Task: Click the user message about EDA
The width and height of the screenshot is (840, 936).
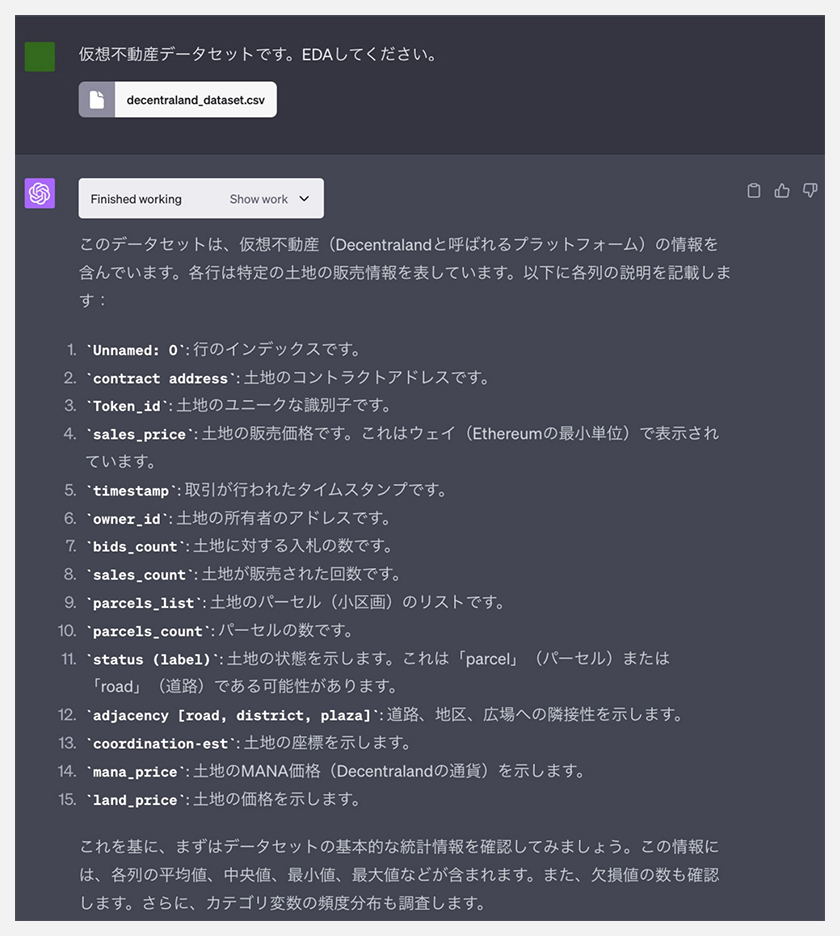Action: [258, 54]
